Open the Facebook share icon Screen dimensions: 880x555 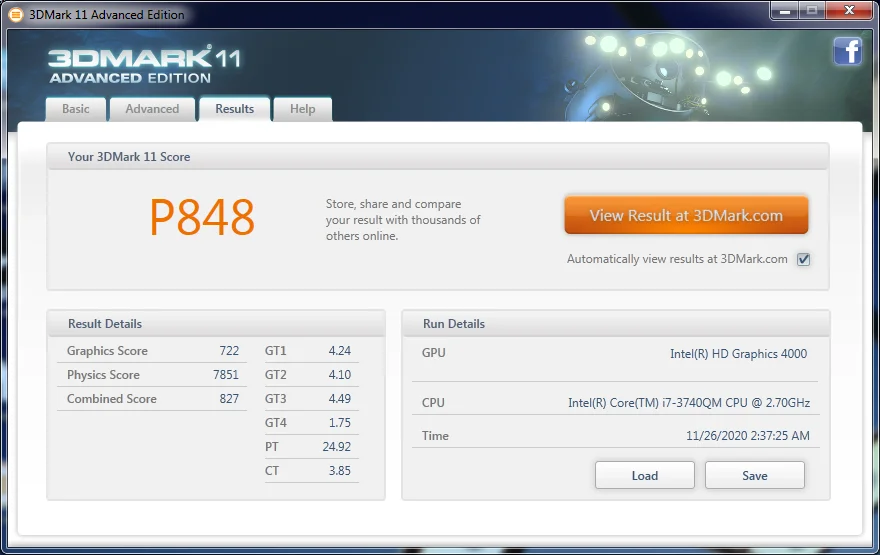point(847,52)
